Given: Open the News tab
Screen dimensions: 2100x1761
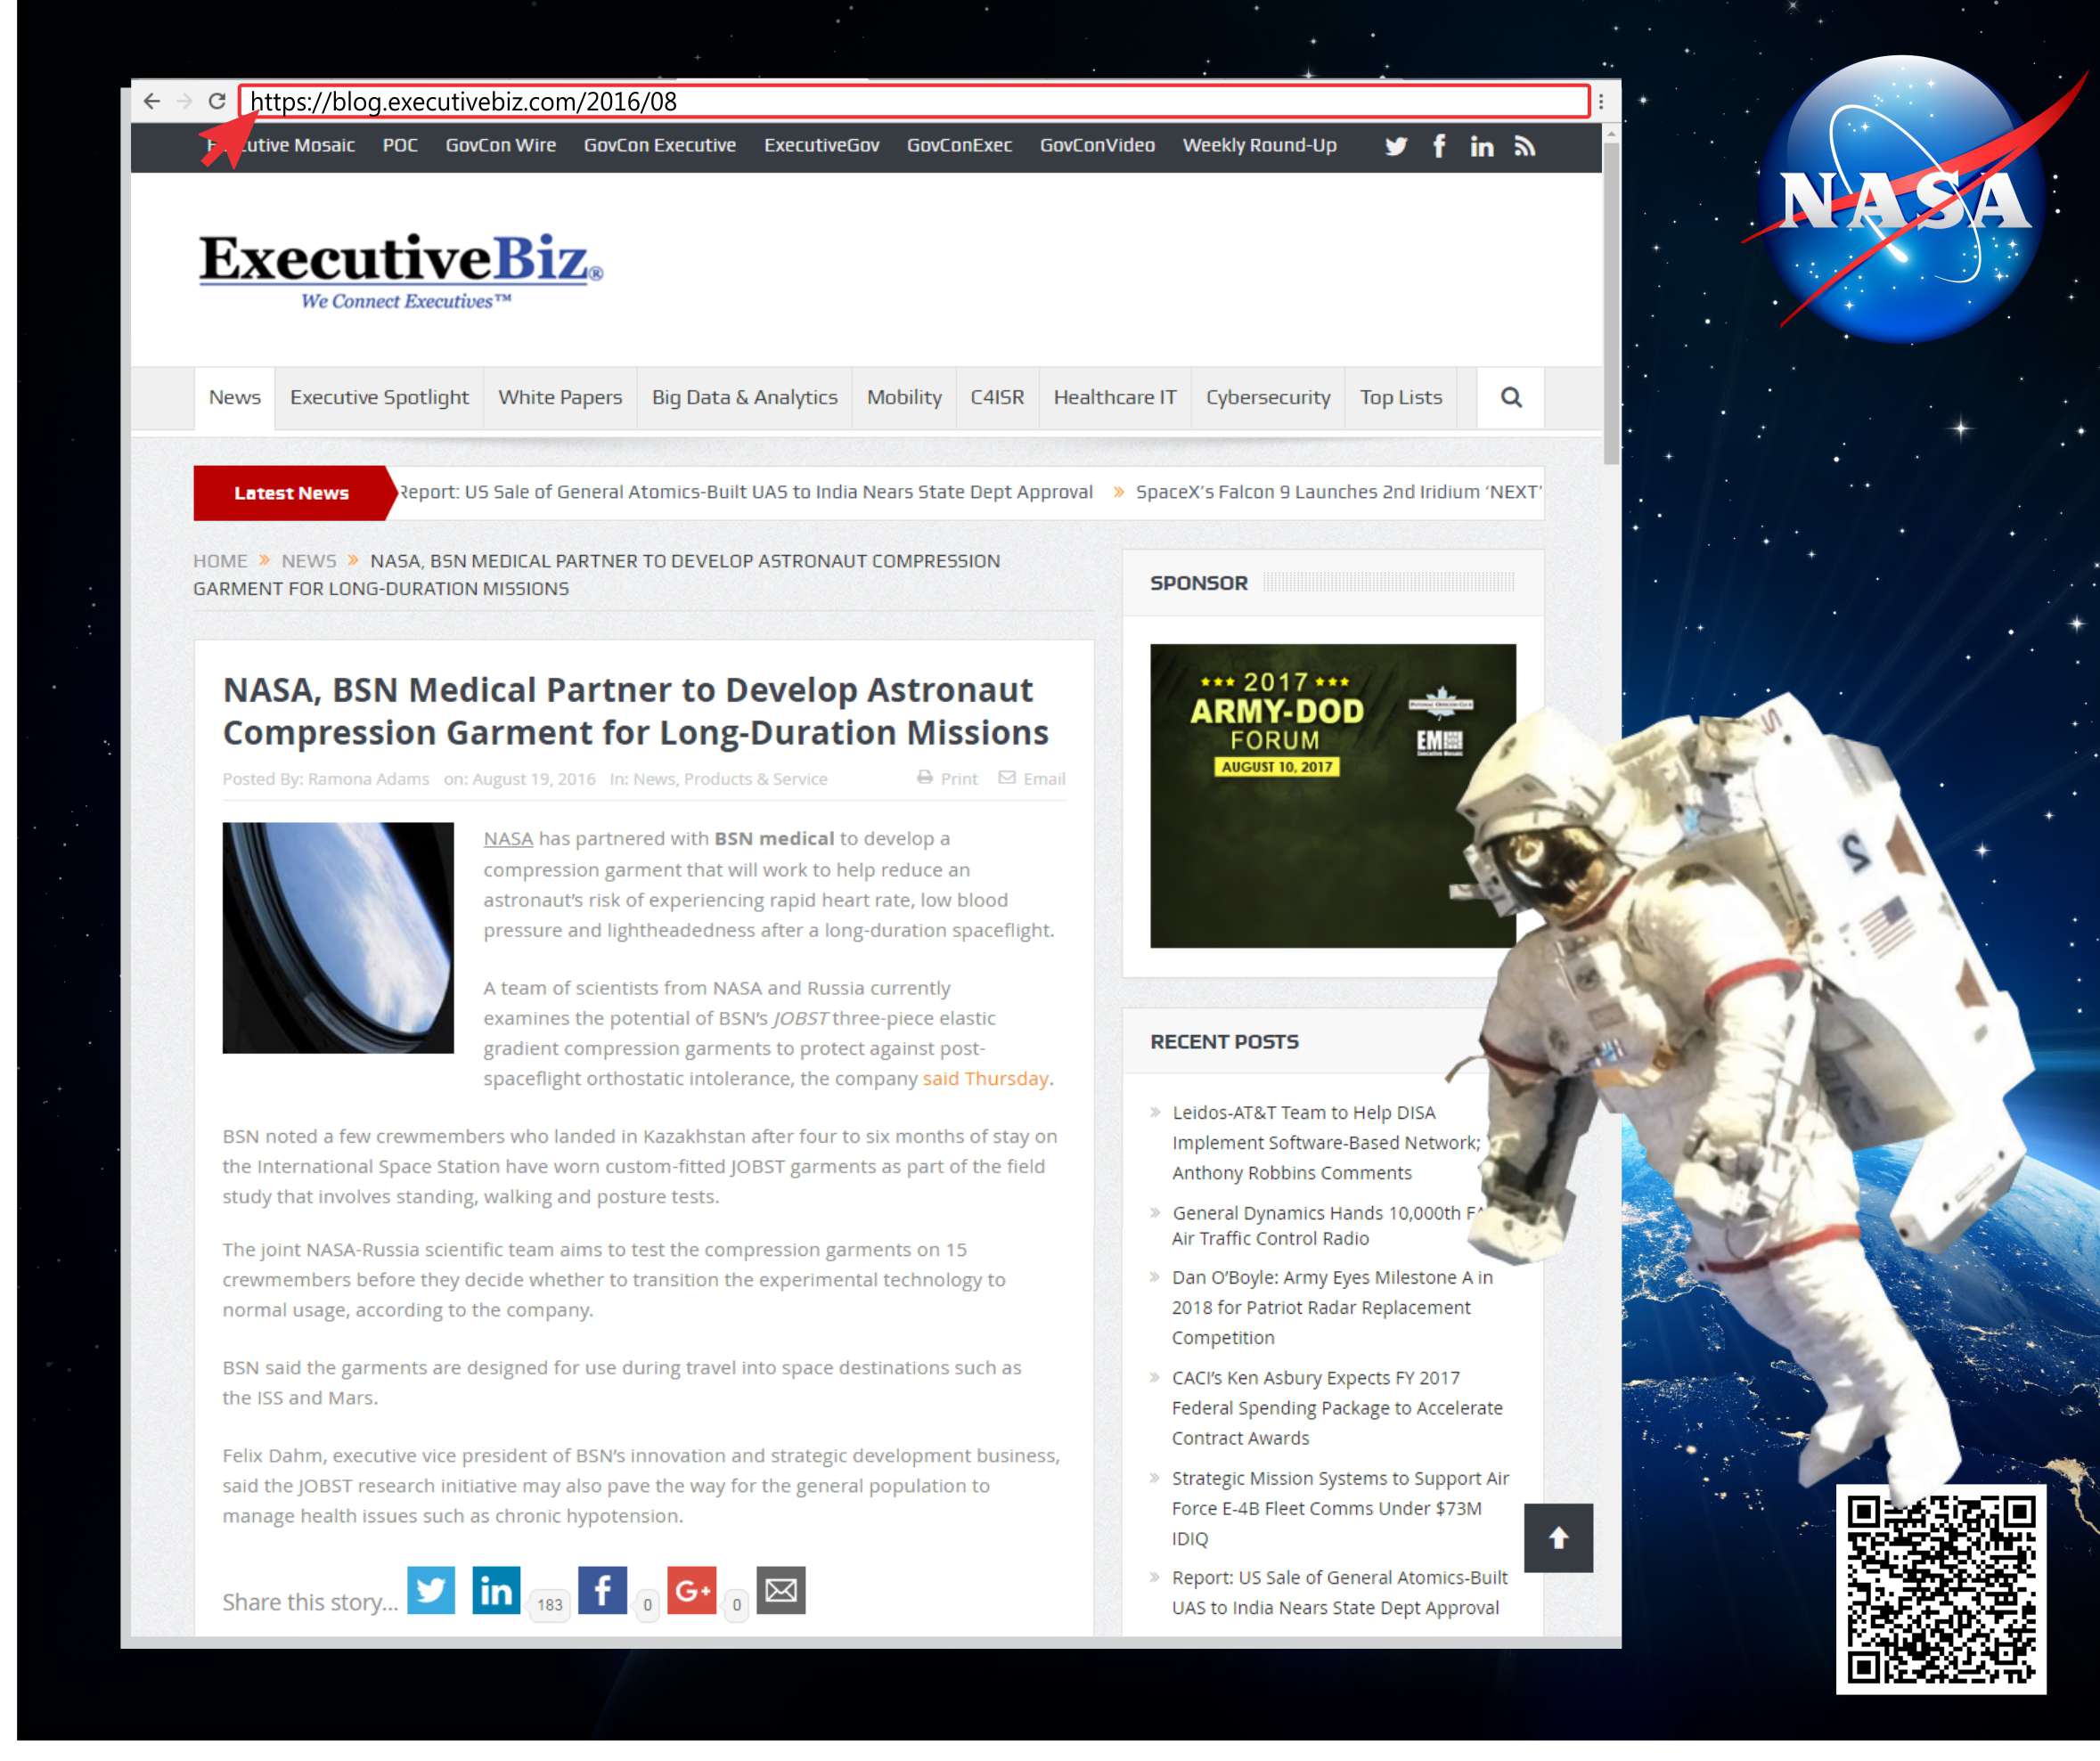Looking at the screenshot, I should click(x=235, y=398).
